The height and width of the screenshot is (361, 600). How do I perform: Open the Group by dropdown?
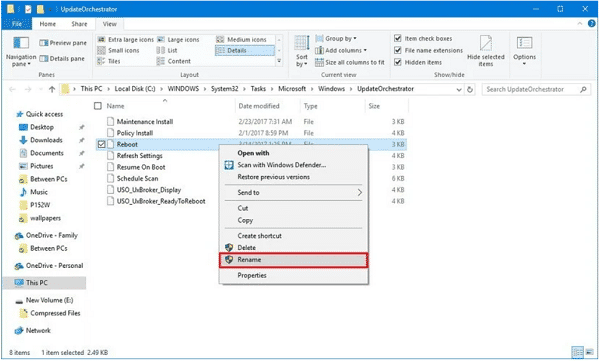tap(336, 38)
